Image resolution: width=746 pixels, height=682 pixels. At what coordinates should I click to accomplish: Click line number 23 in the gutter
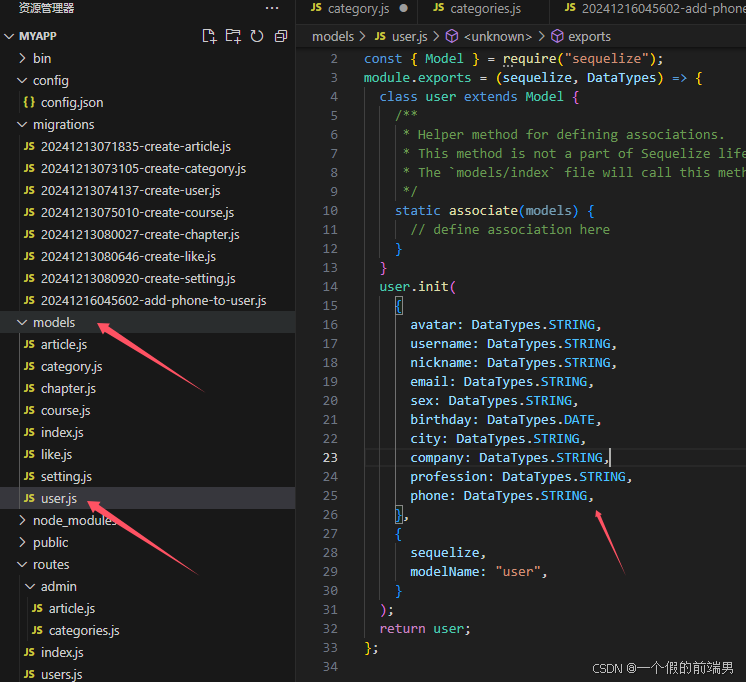pos(330,457)
